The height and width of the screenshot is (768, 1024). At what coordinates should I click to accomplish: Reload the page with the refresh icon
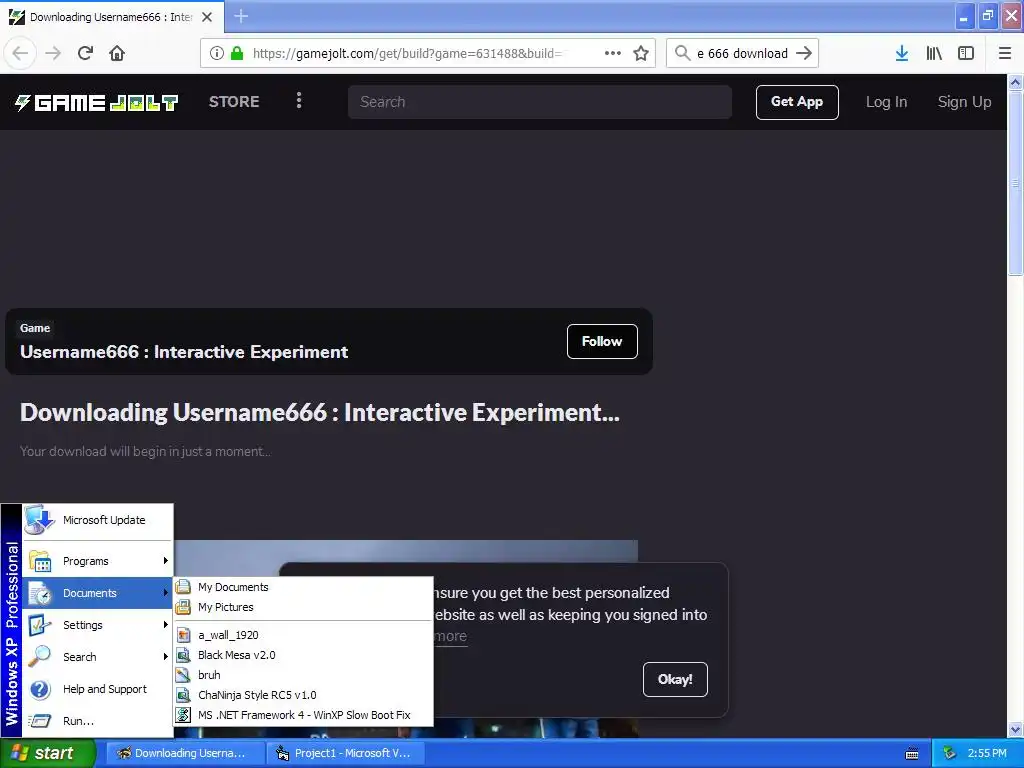coord(86,53)
